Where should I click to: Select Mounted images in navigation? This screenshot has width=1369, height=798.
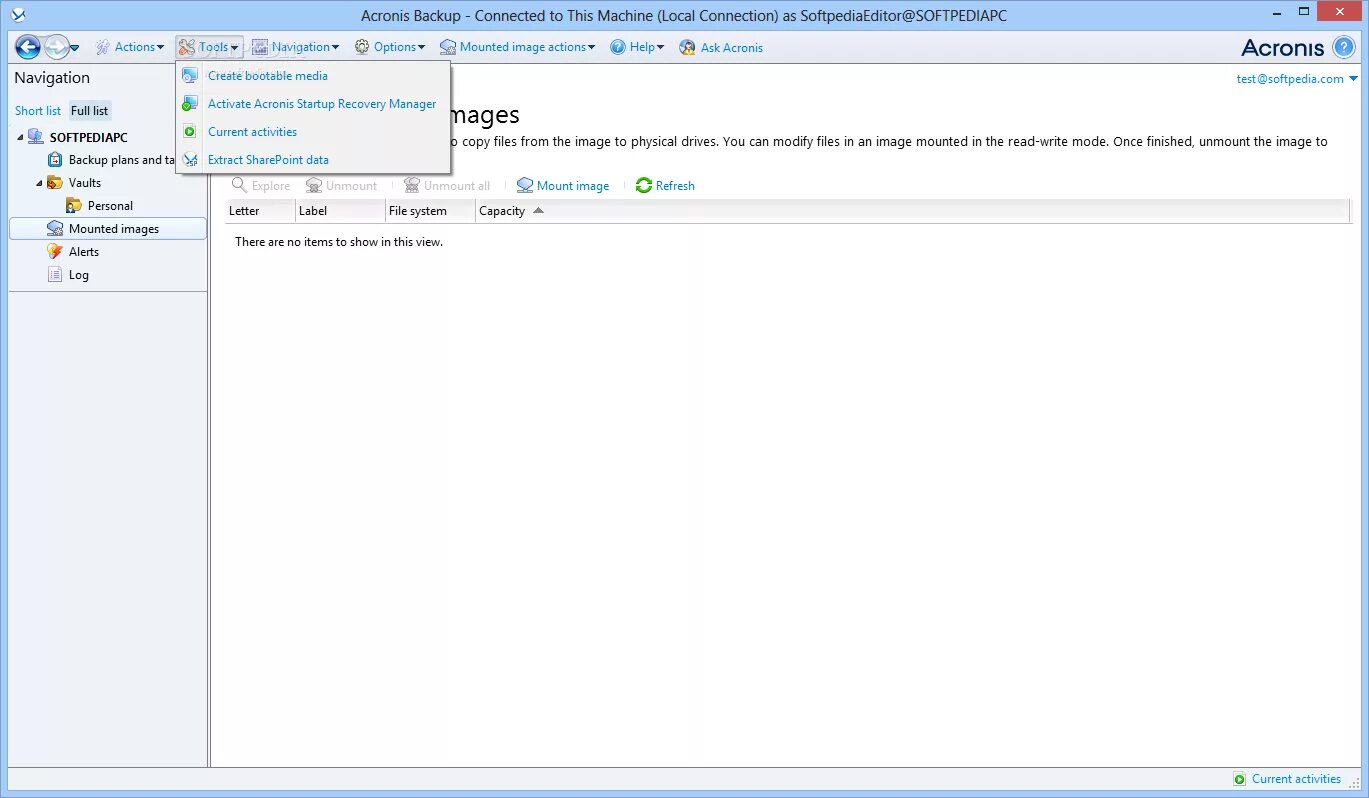click(x=108, y=229)
